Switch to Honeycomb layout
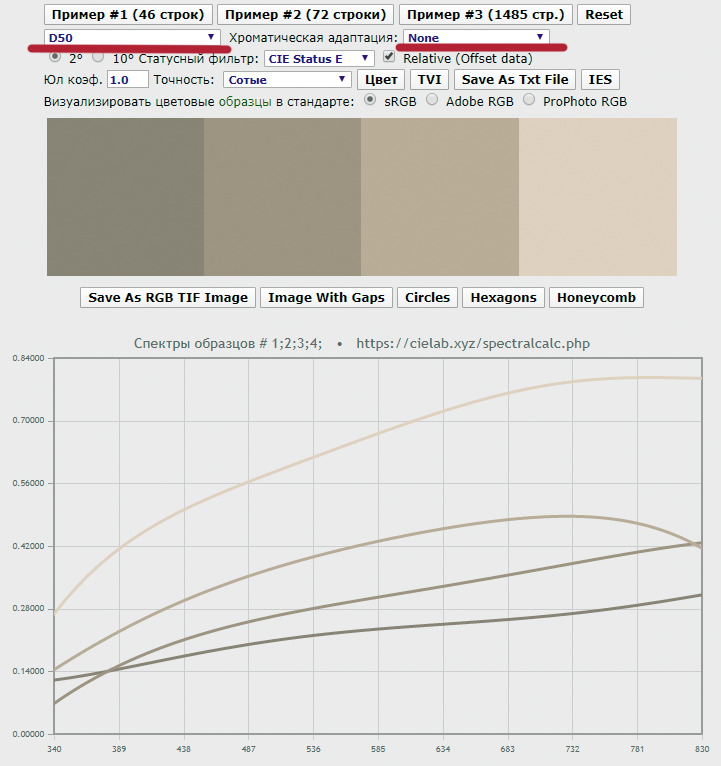The image size is (721, 766). point(596,297)
